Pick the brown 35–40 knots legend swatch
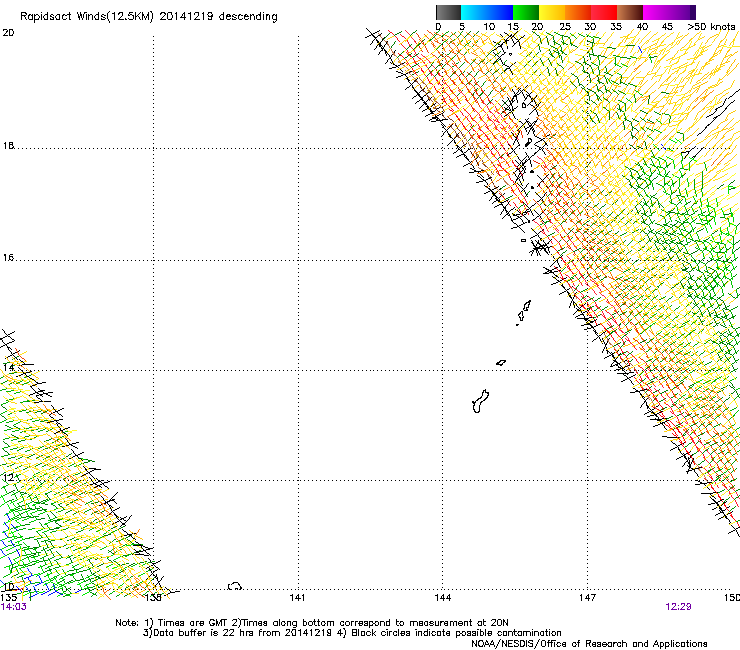 (x=630, y=12)
